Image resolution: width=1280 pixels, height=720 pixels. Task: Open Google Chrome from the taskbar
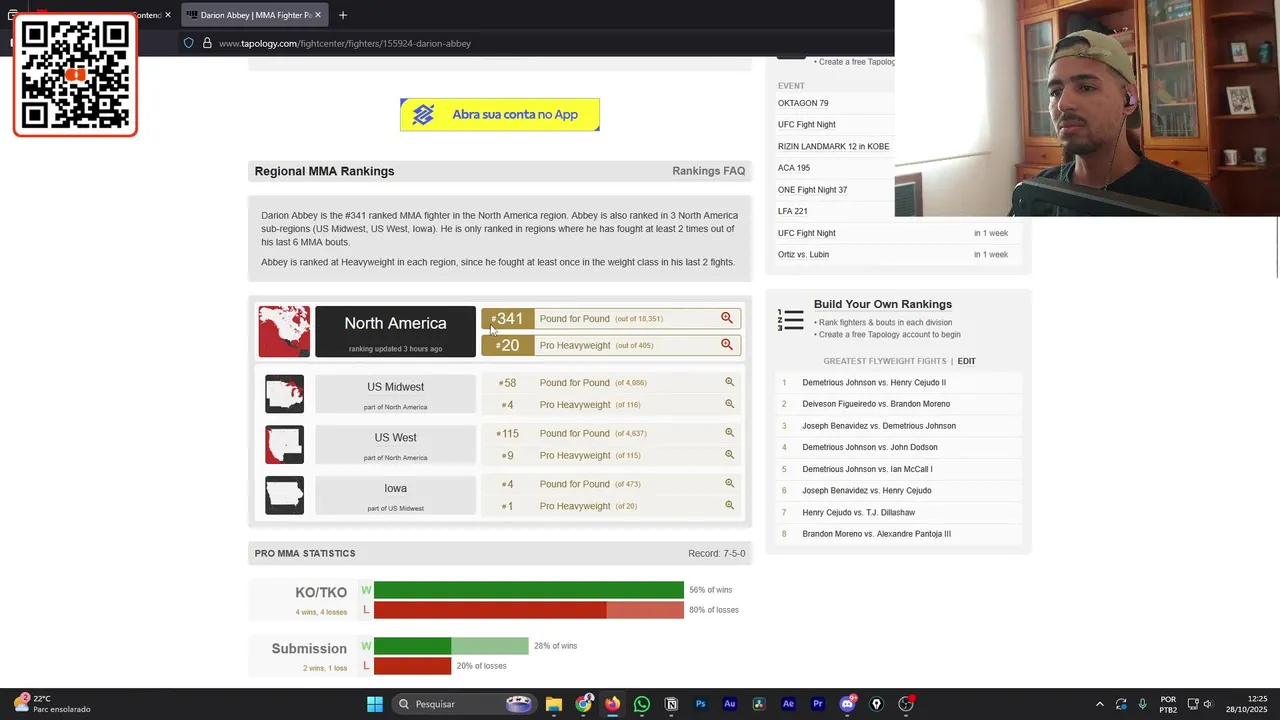584,704
